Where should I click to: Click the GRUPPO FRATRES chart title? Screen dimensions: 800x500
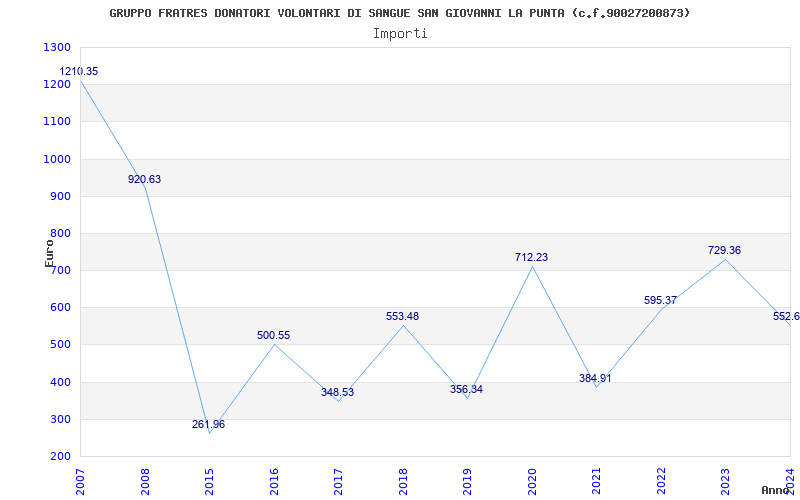tap(400, 13)
